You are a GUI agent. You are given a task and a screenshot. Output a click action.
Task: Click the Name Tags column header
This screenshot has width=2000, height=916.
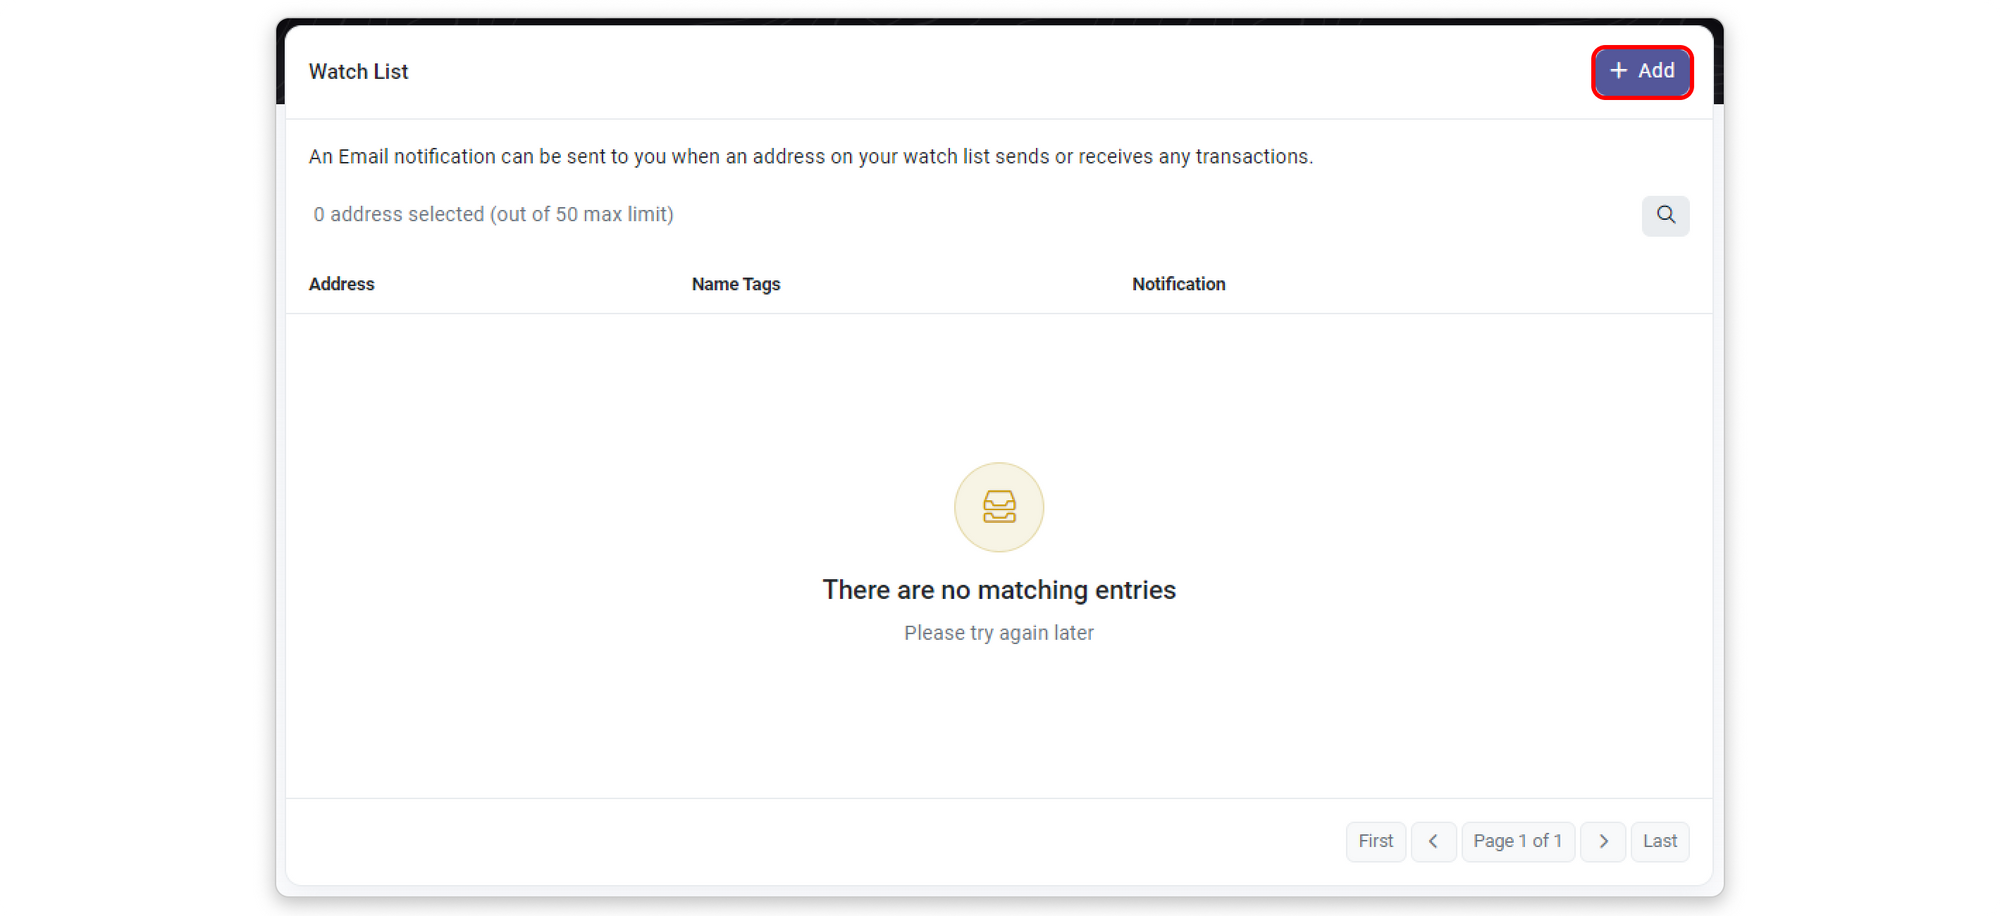click(x=736, y=284)
